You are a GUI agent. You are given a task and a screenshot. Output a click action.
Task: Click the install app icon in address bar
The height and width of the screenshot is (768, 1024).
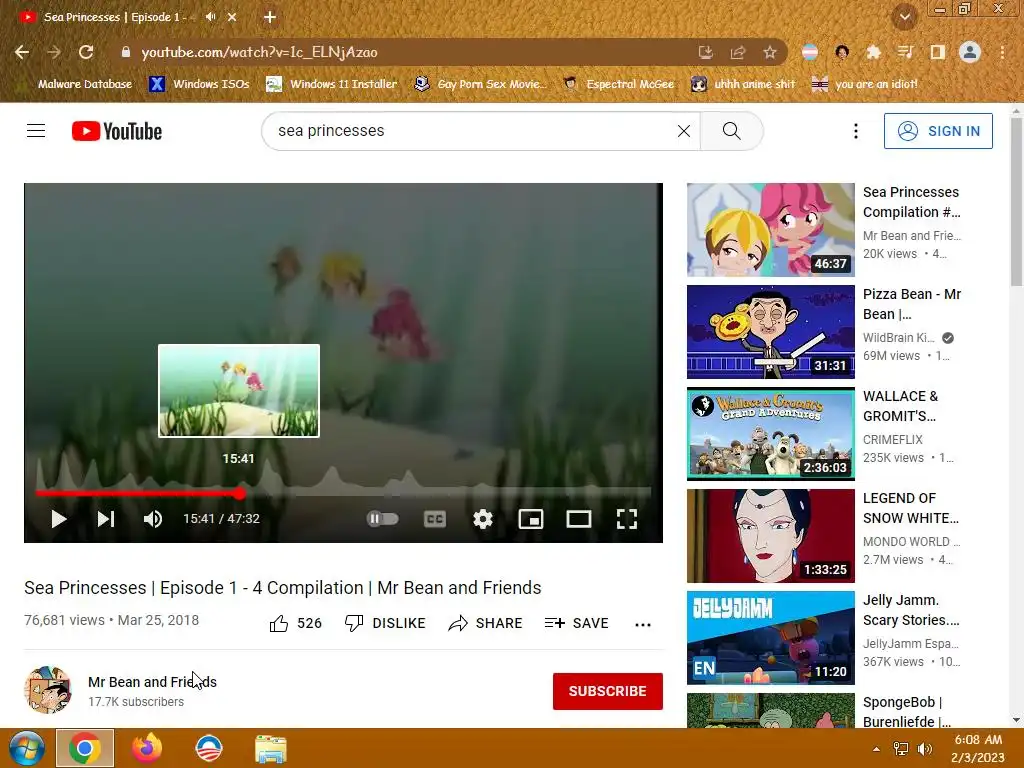pos(705,52)
